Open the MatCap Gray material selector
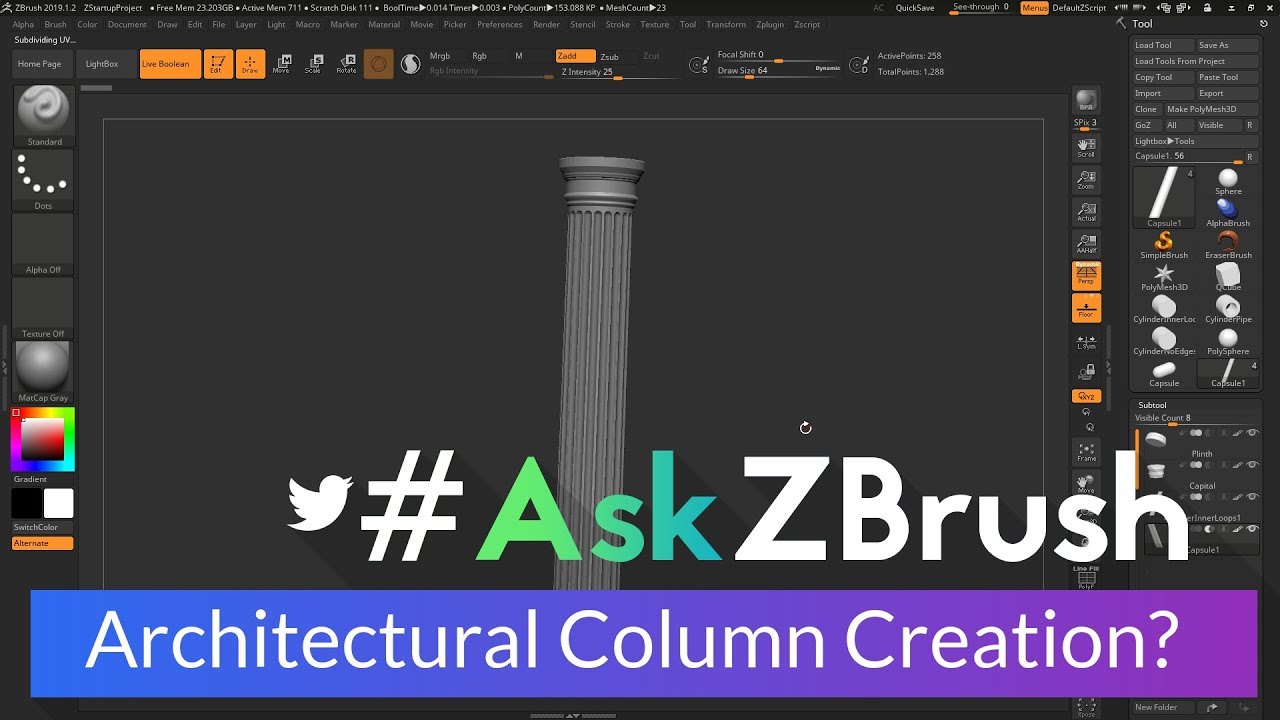 43,373
